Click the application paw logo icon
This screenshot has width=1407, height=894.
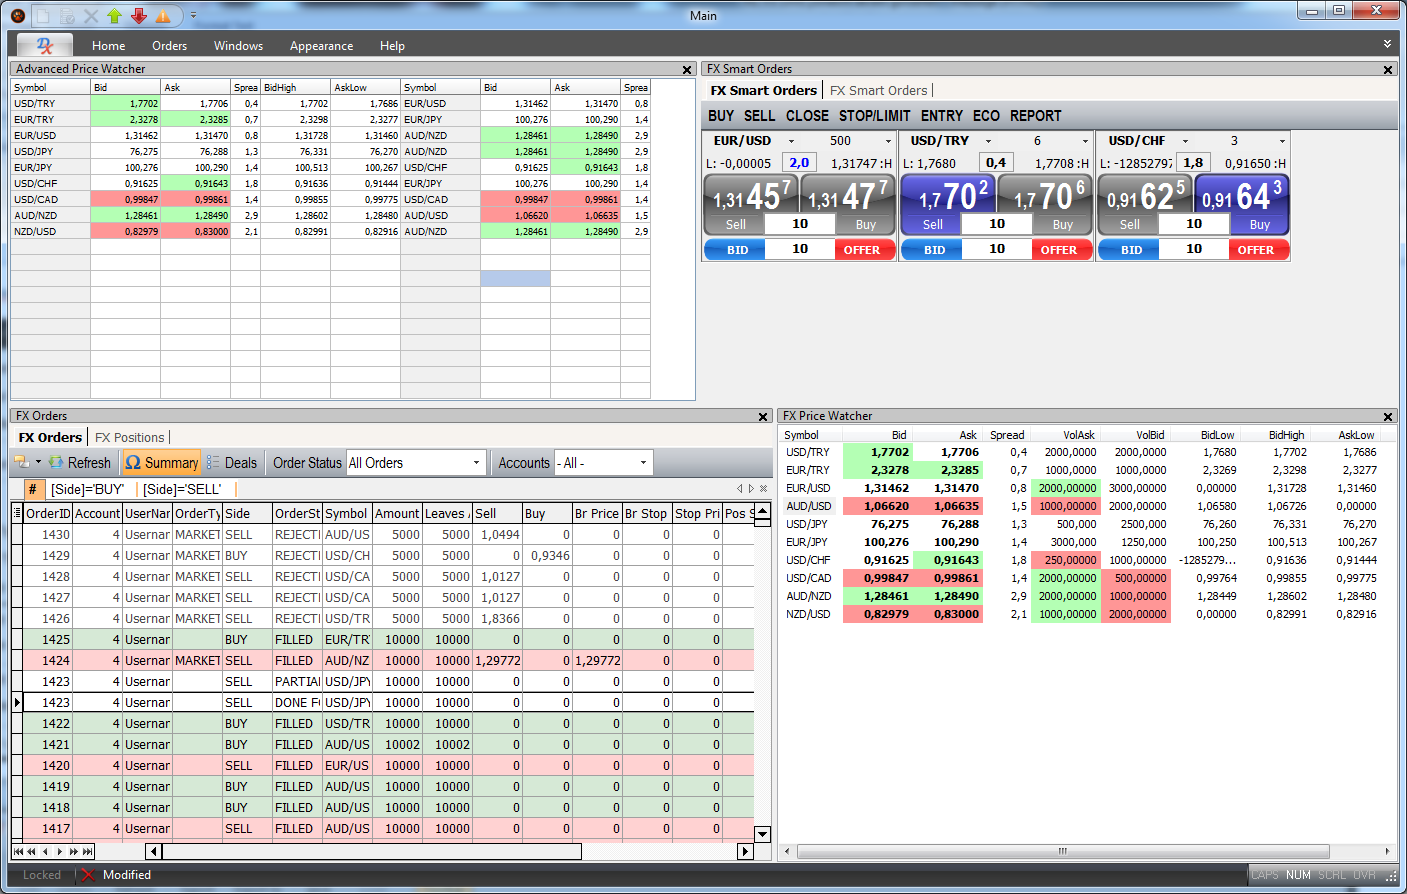coord(17,15)
